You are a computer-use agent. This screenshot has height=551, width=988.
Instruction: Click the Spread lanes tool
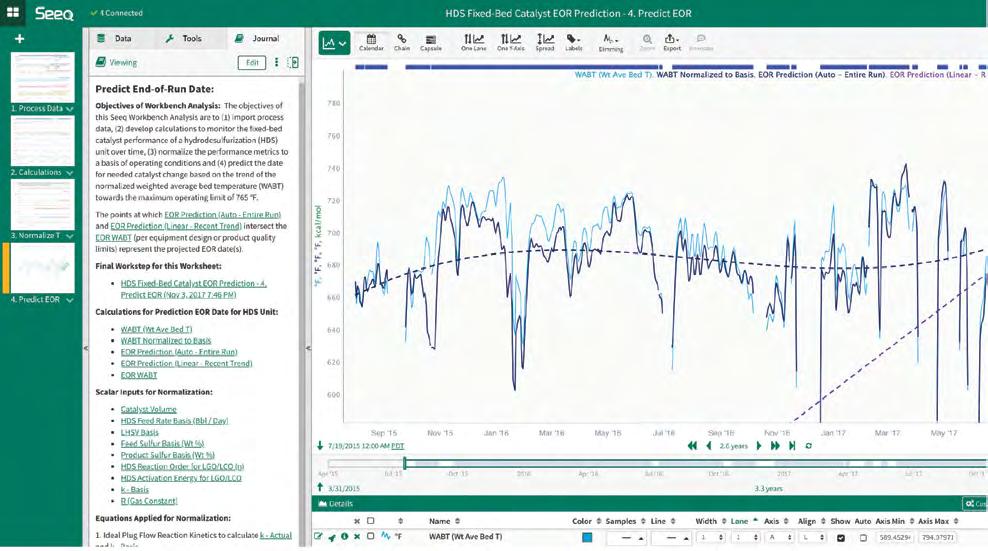point(545,42)
